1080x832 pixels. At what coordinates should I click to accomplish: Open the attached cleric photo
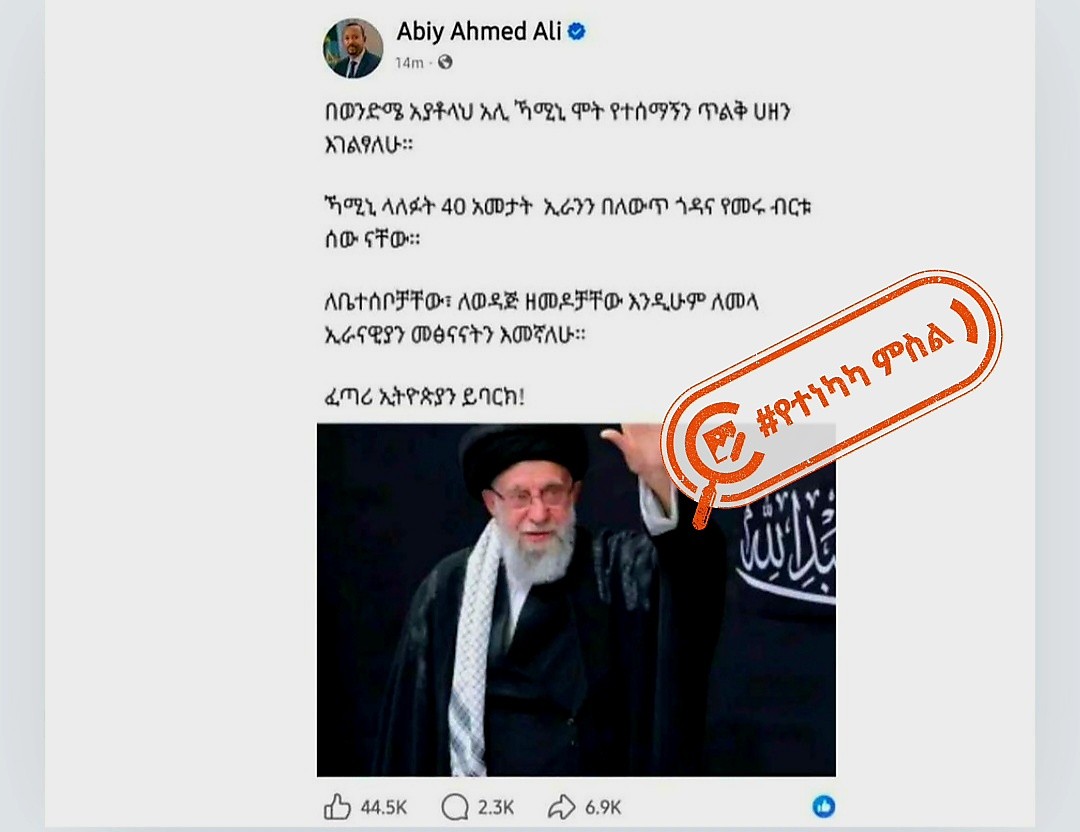coord(576,600)
